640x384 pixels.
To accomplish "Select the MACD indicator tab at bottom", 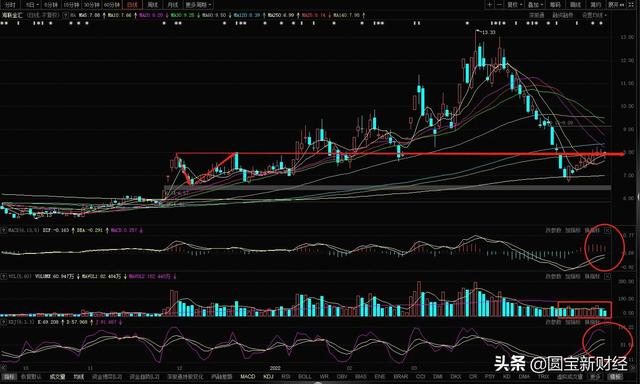I will [x=247, y=377].
